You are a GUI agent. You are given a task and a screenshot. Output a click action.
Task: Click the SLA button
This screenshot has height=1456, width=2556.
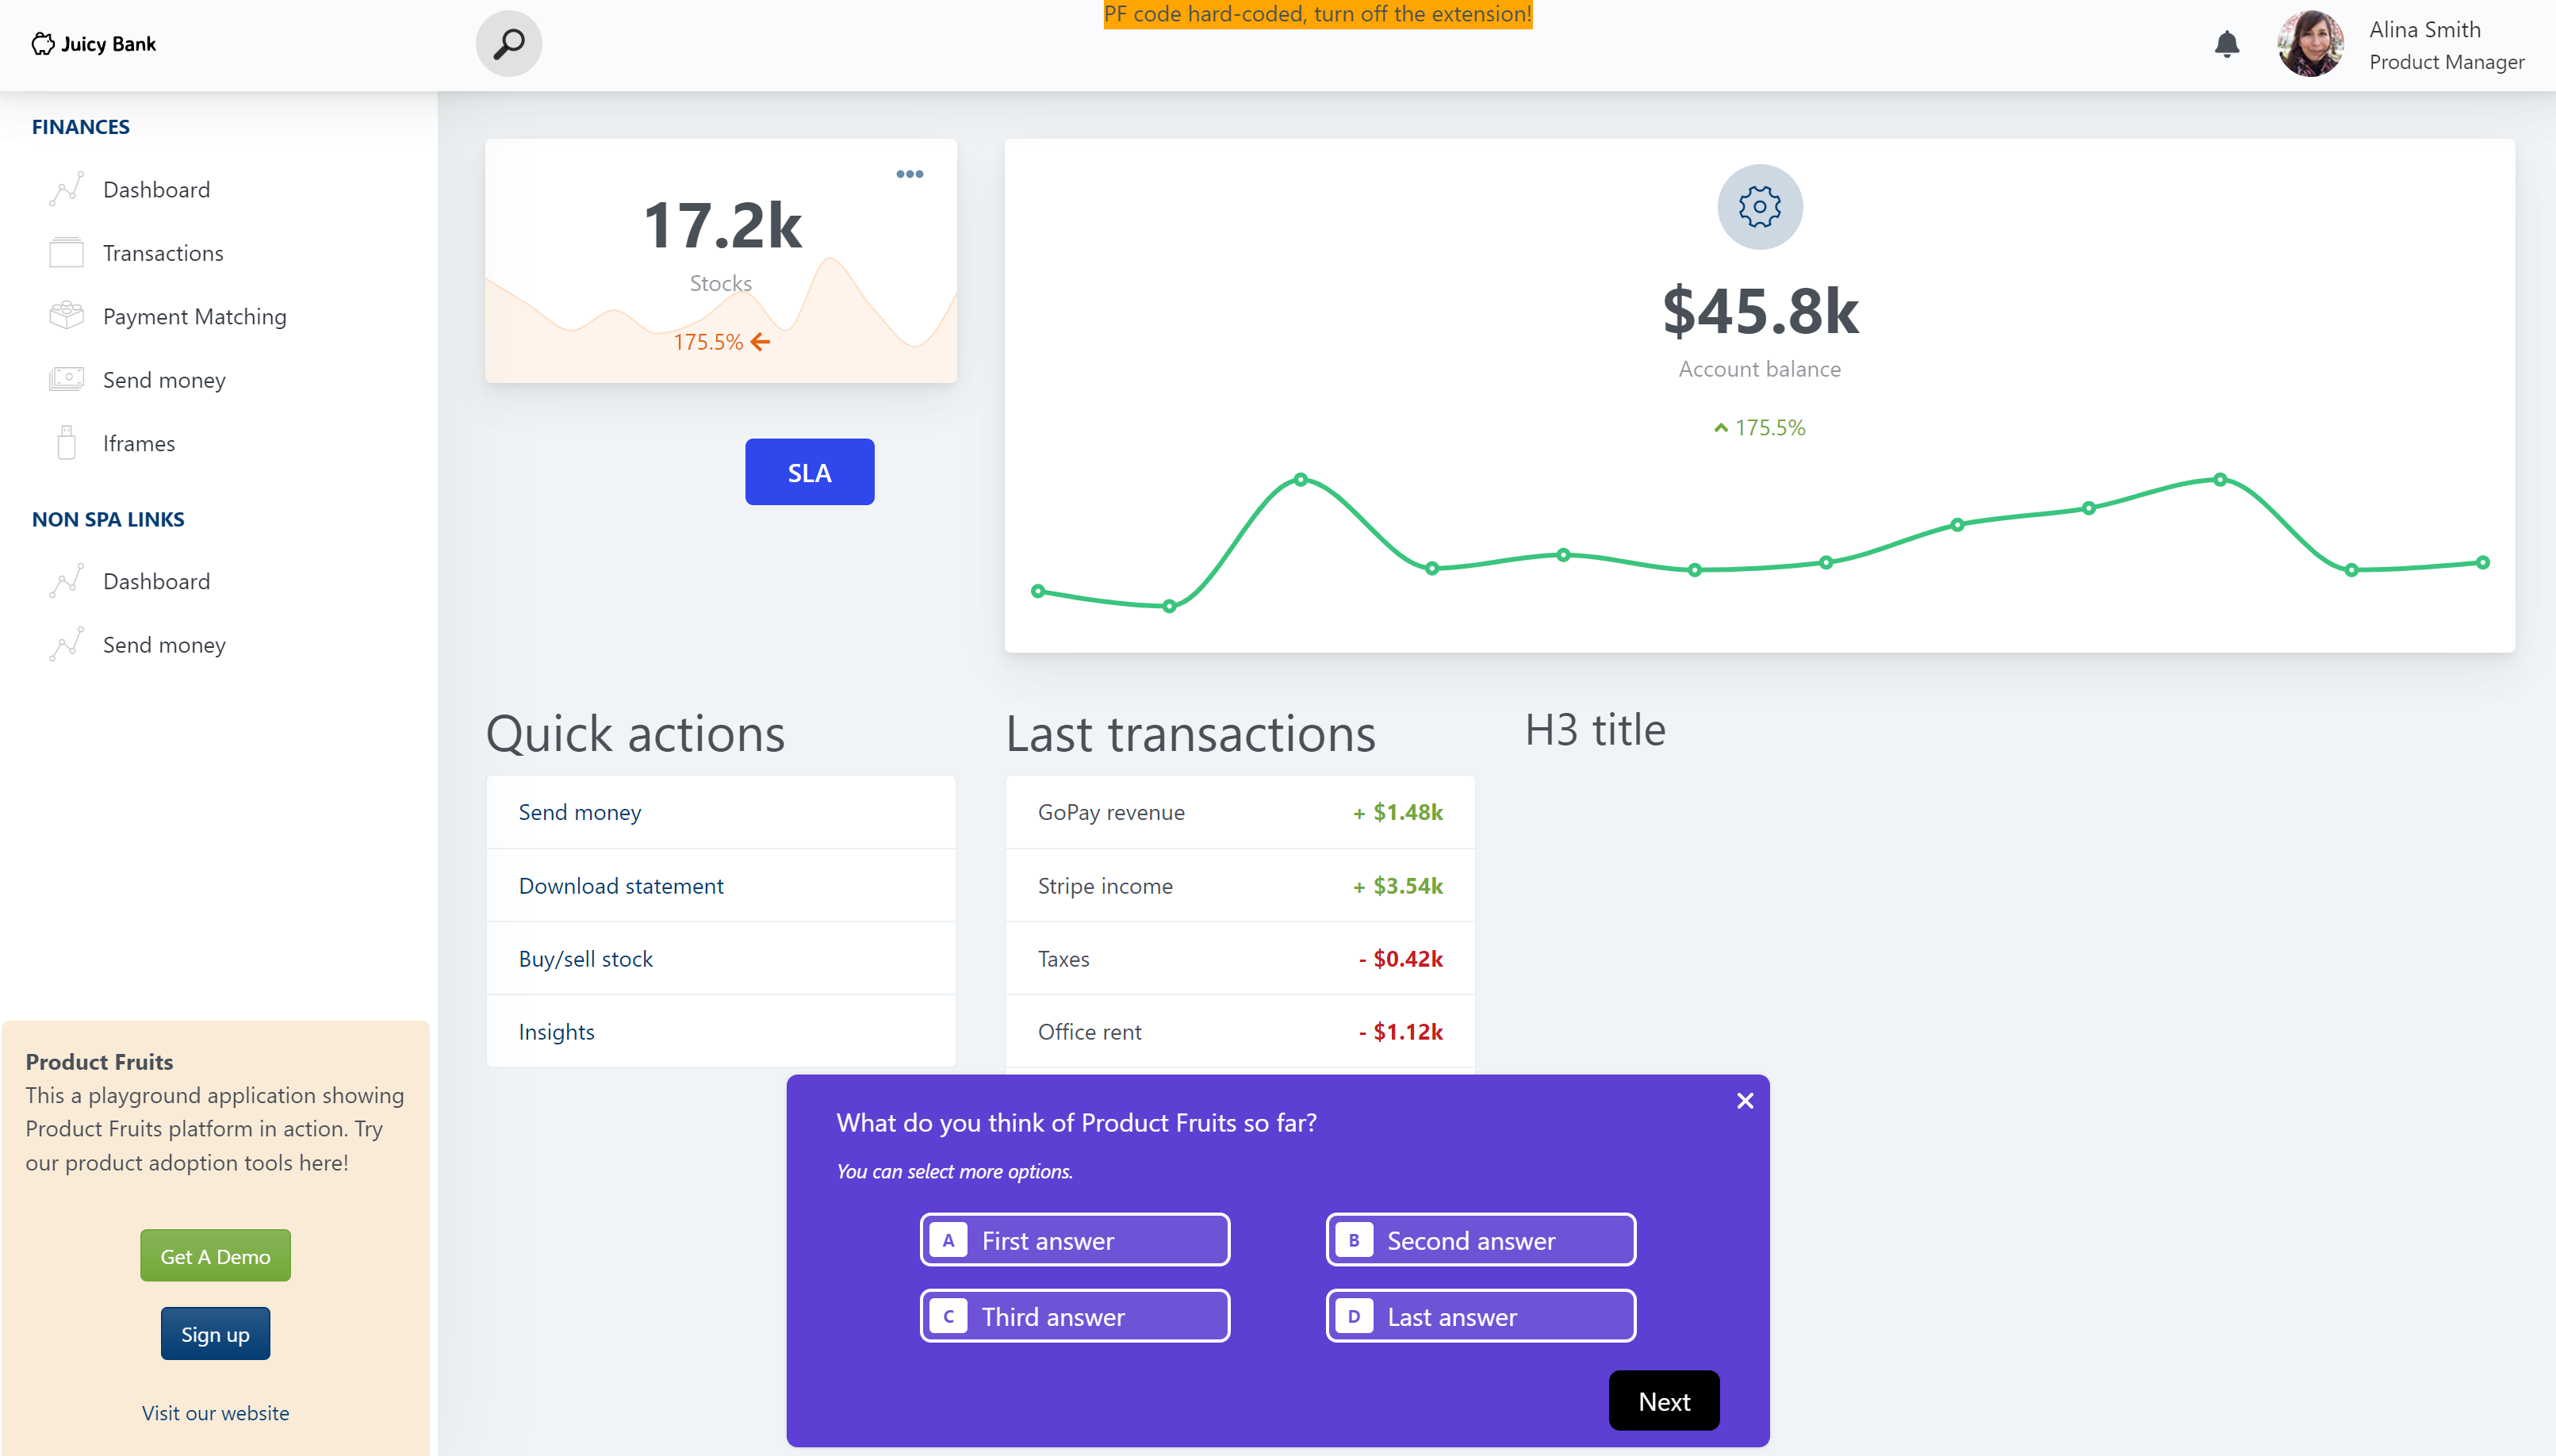(807, 471)
